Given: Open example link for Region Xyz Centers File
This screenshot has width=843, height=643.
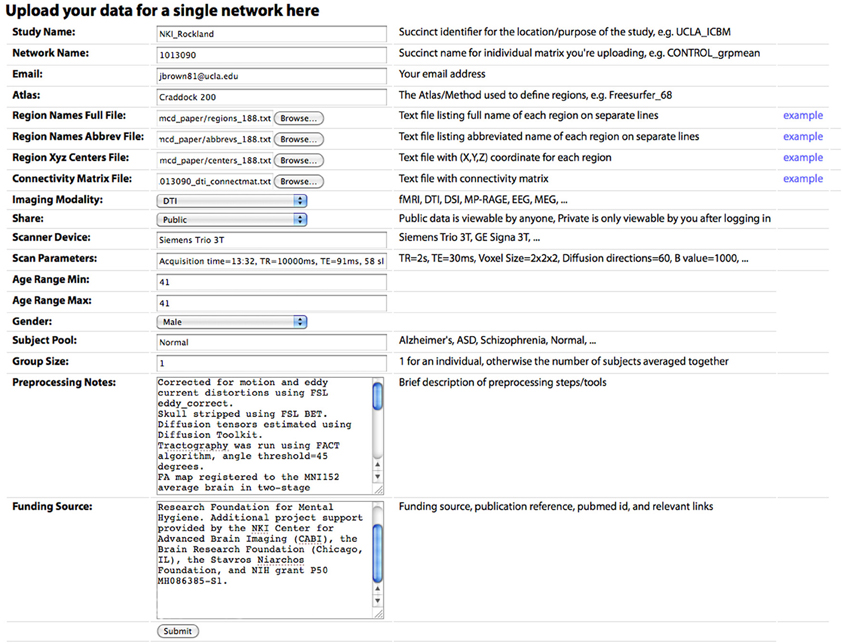Looking at the screenshot, I should (803, 158).
